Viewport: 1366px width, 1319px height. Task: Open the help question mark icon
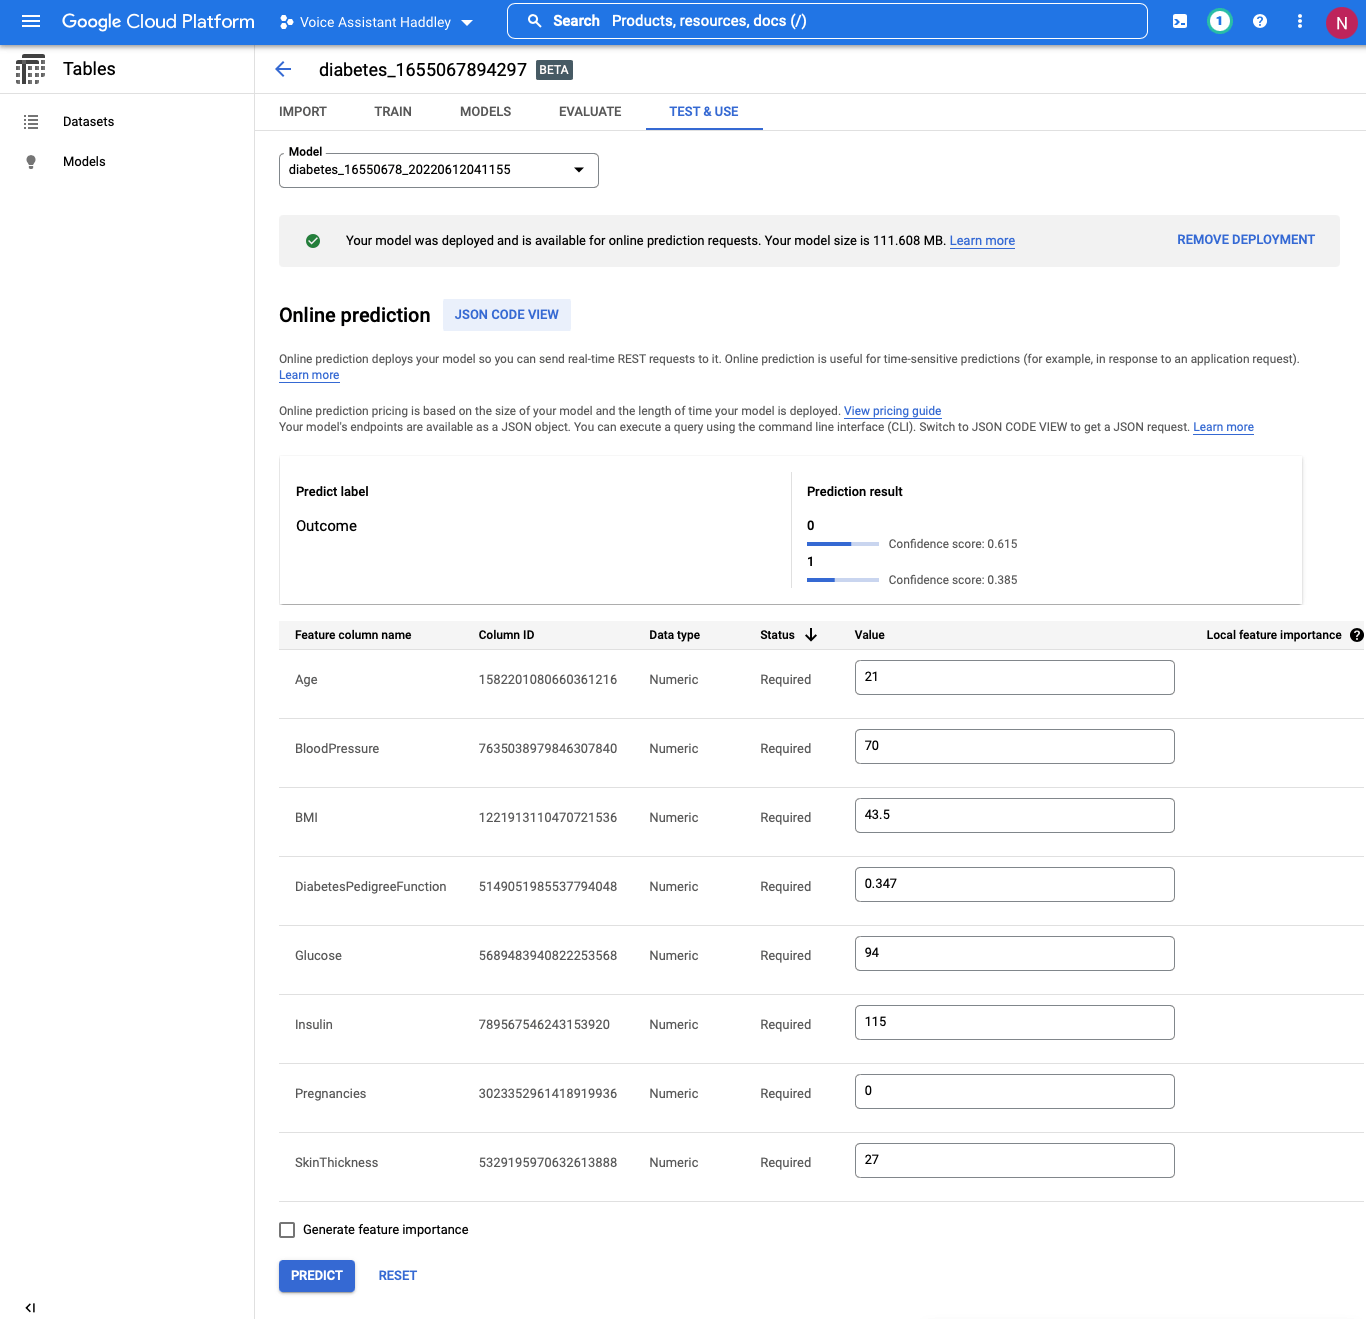tap(1260, 21)
